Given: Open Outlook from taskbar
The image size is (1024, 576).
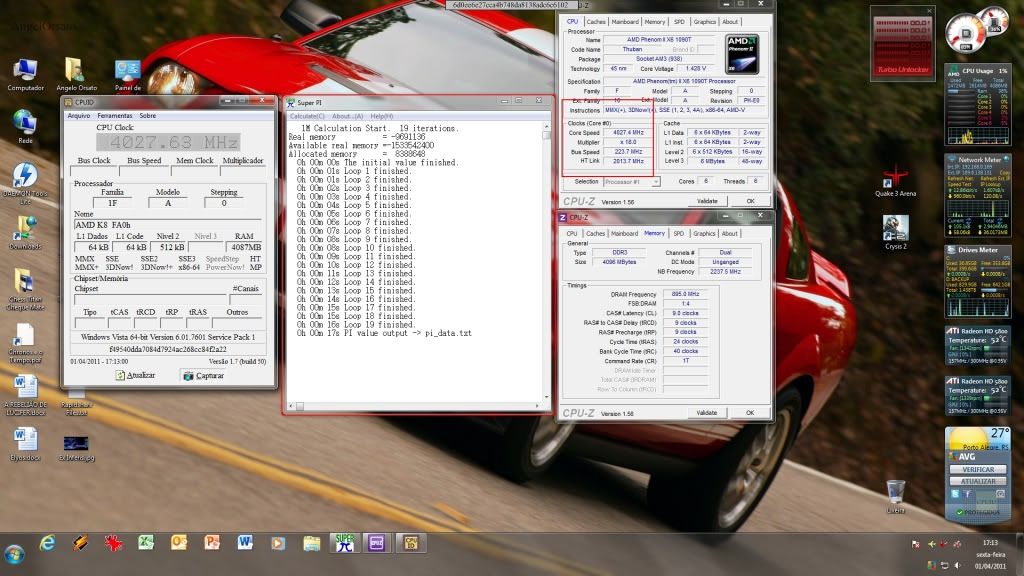Looking at the screenshot, I should click(x=179, y=543).
